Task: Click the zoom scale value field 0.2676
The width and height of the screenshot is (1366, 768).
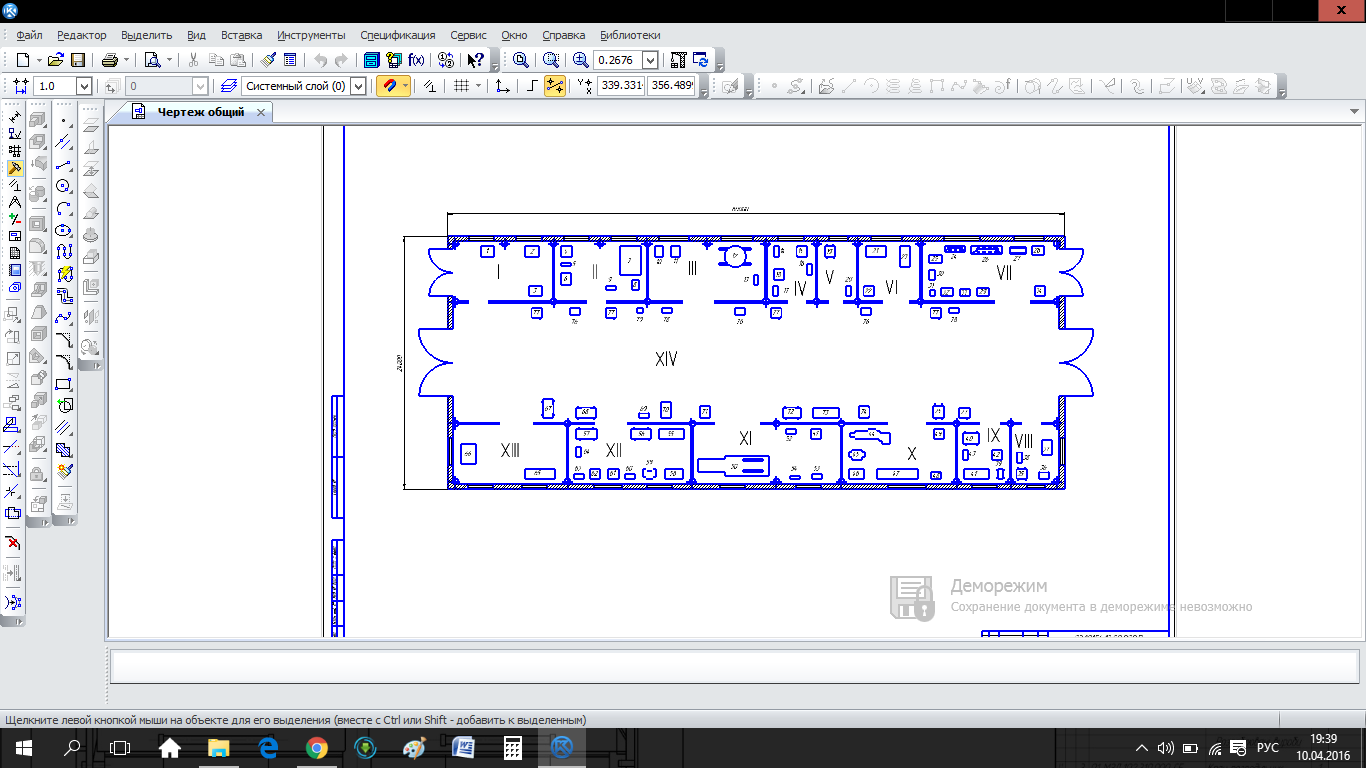Action: pyautogui.click(x=618, y=60)
